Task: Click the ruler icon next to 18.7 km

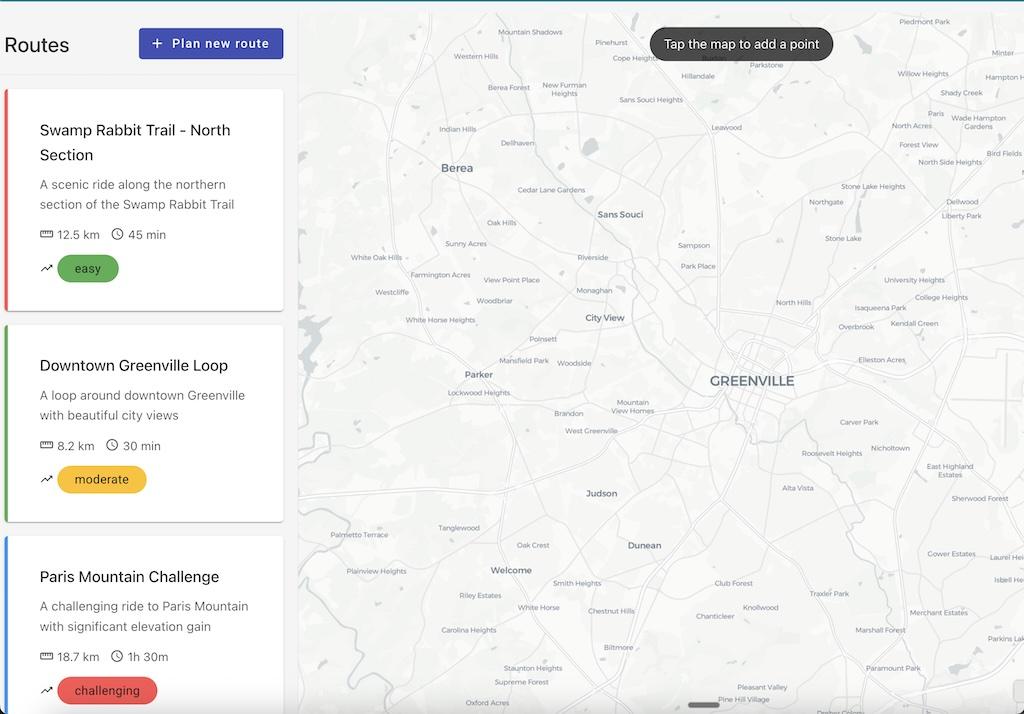Action: click(46, 656)
